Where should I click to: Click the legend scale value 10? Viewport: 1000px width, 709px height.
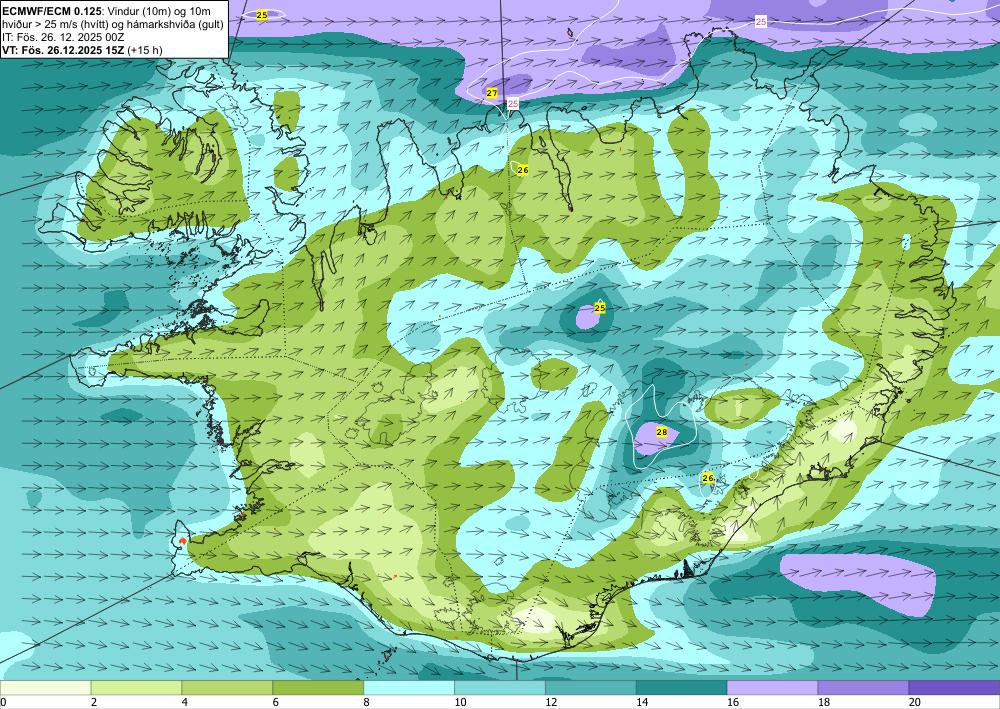click(x=460, y=702)
